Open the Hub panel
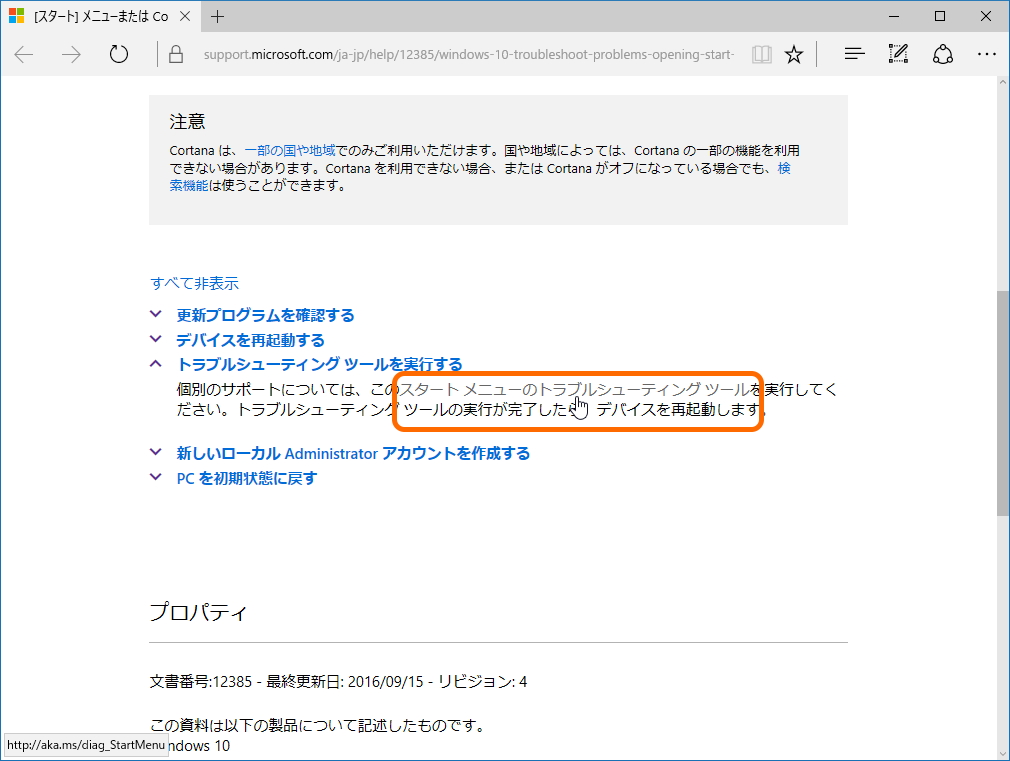This screenshot has height=761, width=1010. pos(854,54)
